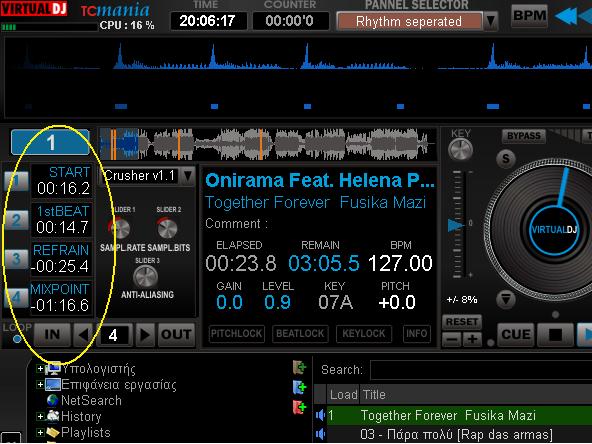The height and width of the screenshot is (444, 592).
Task: Open the Pannel Selector dropdown arrow
Action: [x=491, y=21]
